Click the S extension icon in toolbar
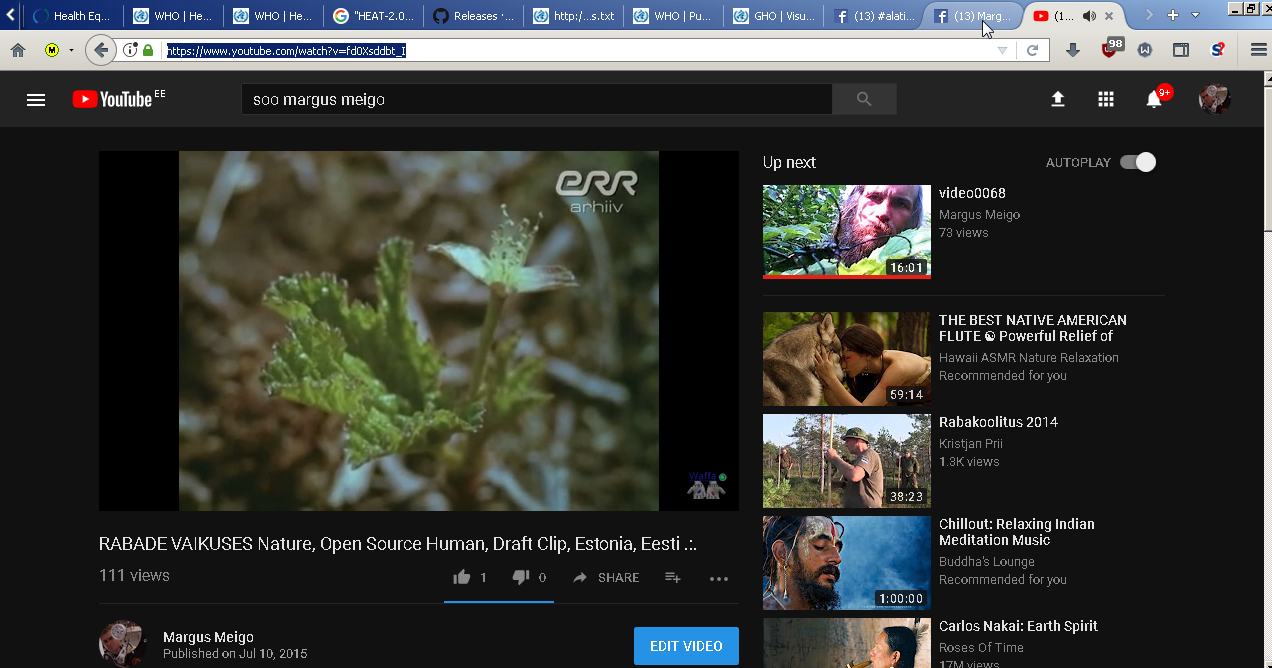Image resolution: width=1272 pixels, height=668 pixels. tap(1217, 50)
